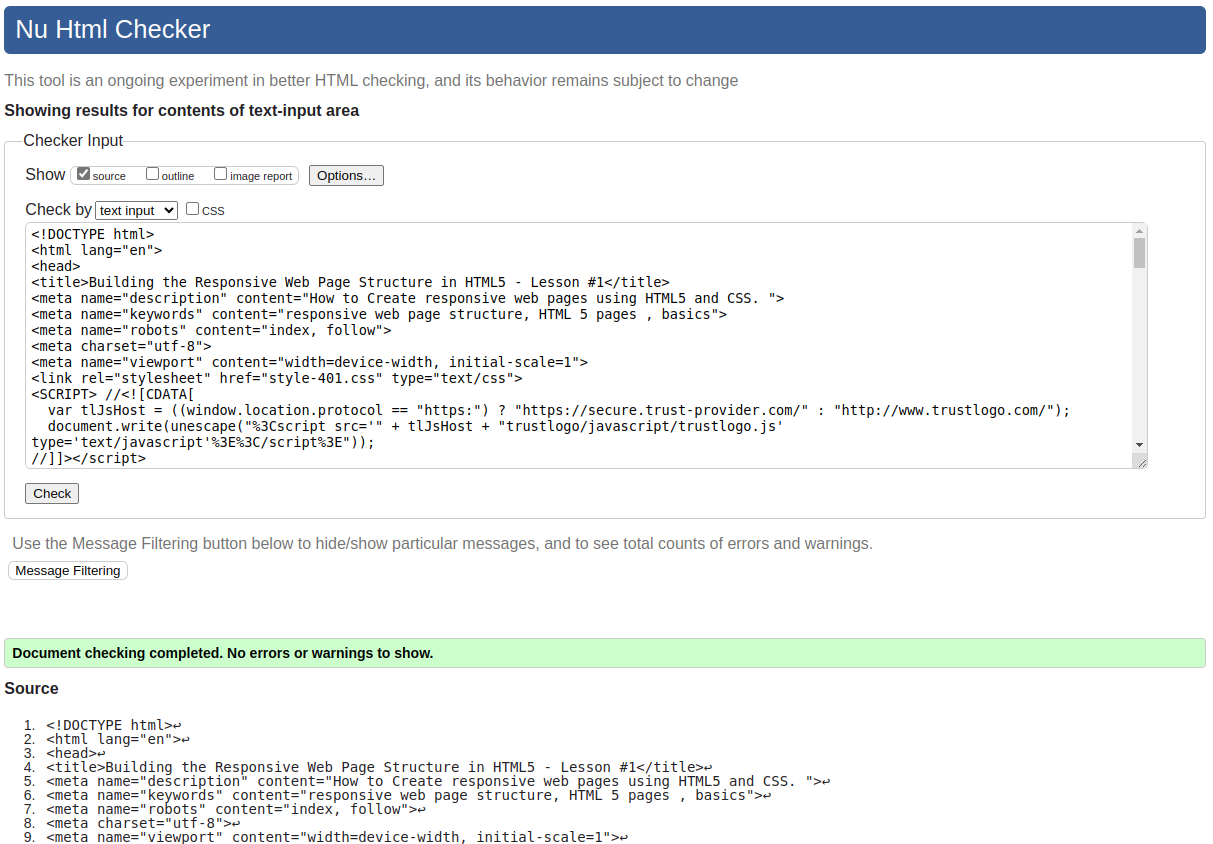Click the Show label
Screen dimensions: 1213x844
45,174
